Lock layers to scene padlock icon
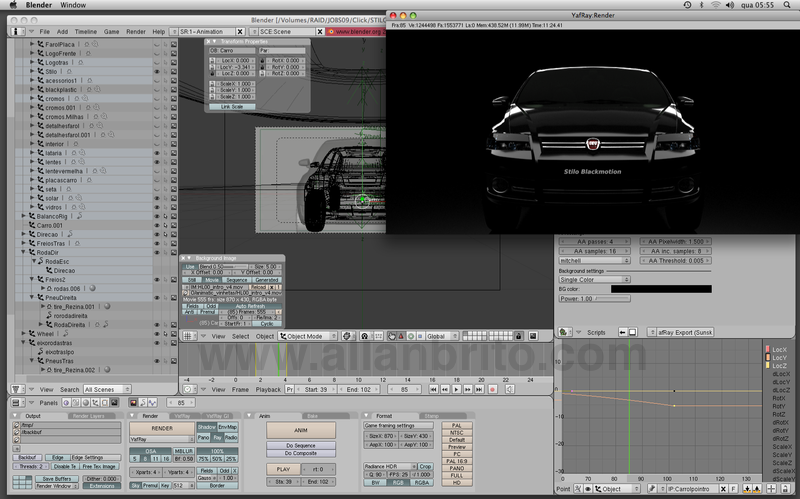The height and width of the screenshot is (499, 800). click(x=519, y=336)
